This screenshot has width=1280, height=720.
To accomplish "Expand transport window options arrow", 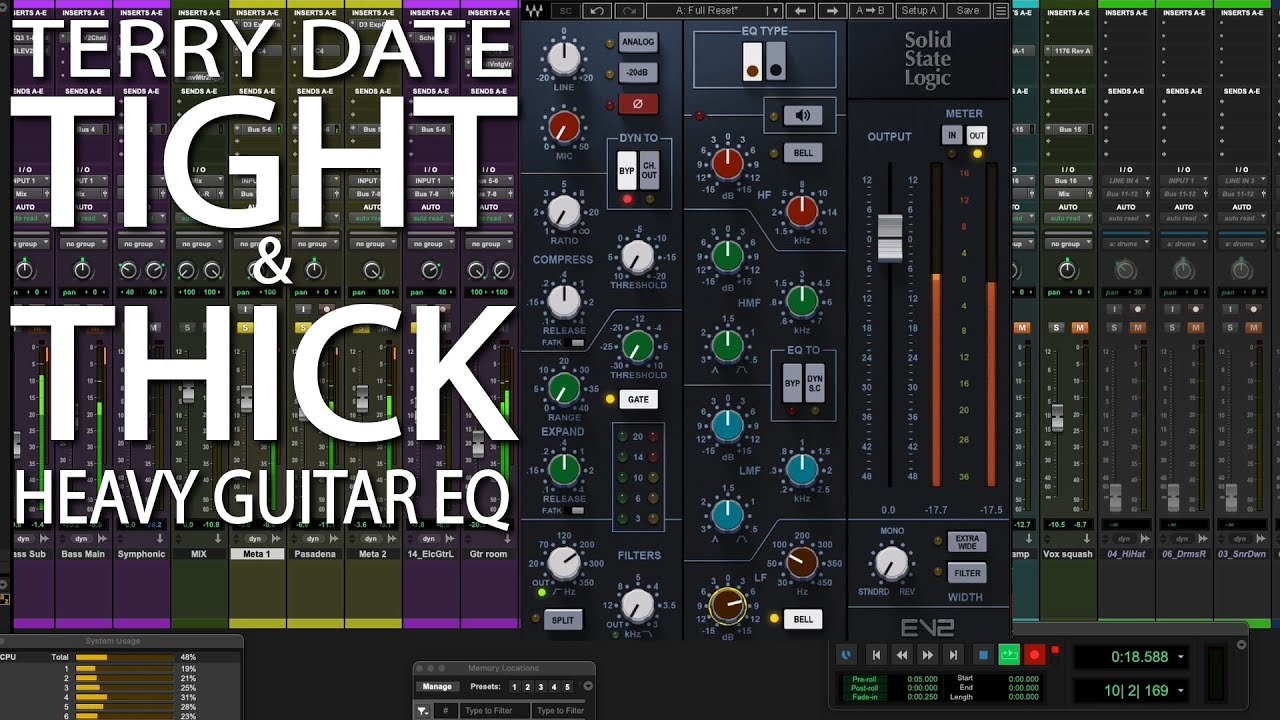I will 1242,646.
